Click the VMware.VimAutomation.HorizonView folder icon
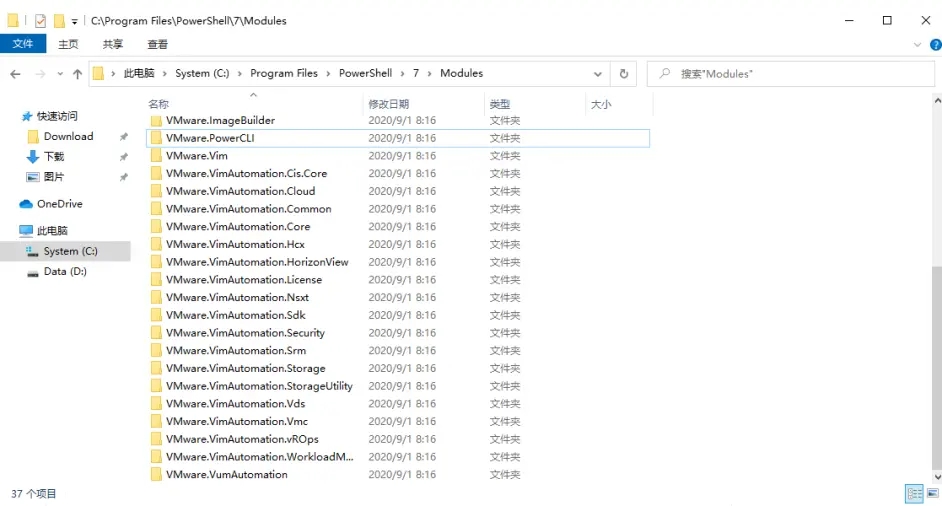The width and height of the screenshot is (942, 506). point(156,262)
